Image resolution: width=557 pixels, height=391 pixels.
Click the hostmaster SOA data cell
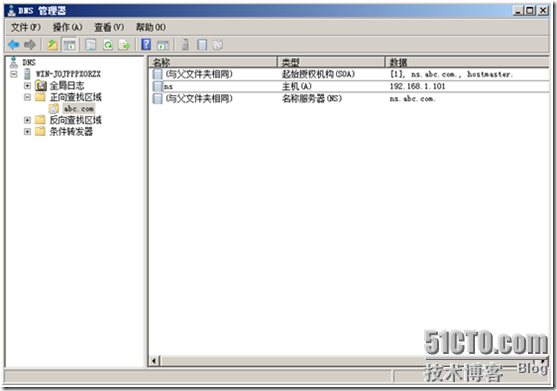[451, 74]
